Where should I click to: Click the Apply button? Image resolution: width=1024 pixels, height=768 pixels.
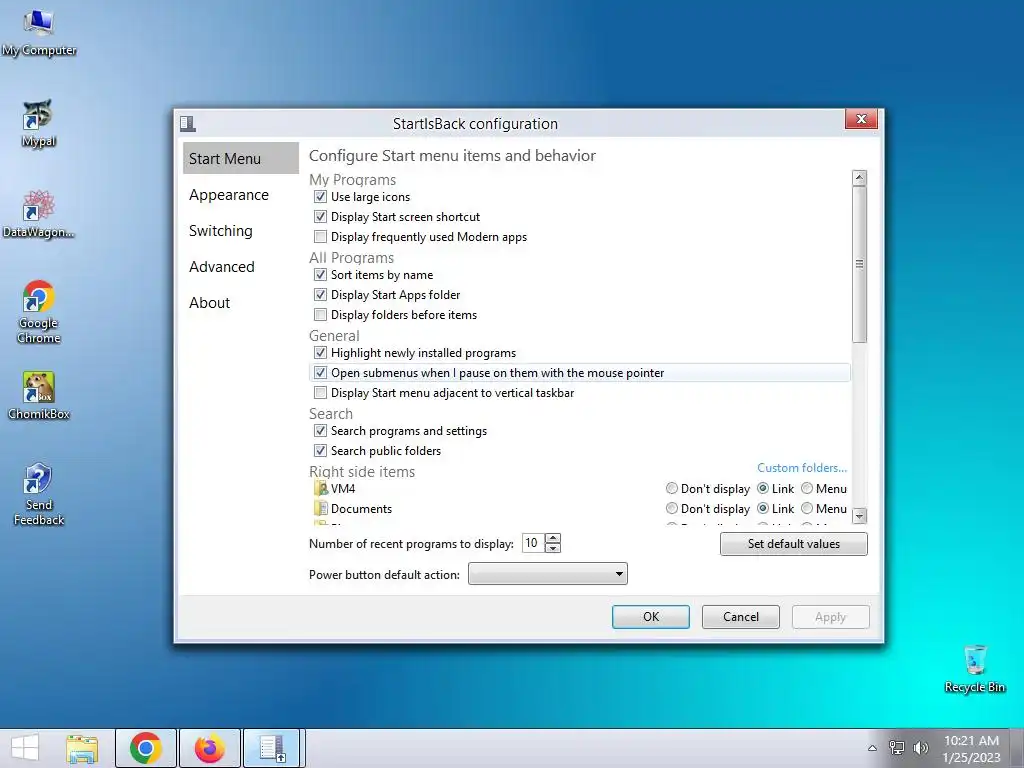tap(831, 617)
